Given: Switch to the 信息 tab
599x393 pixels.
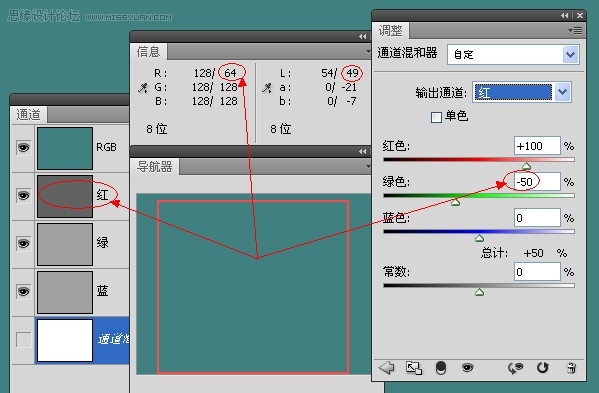Looking at the screenshot, I should coord(148,52).
